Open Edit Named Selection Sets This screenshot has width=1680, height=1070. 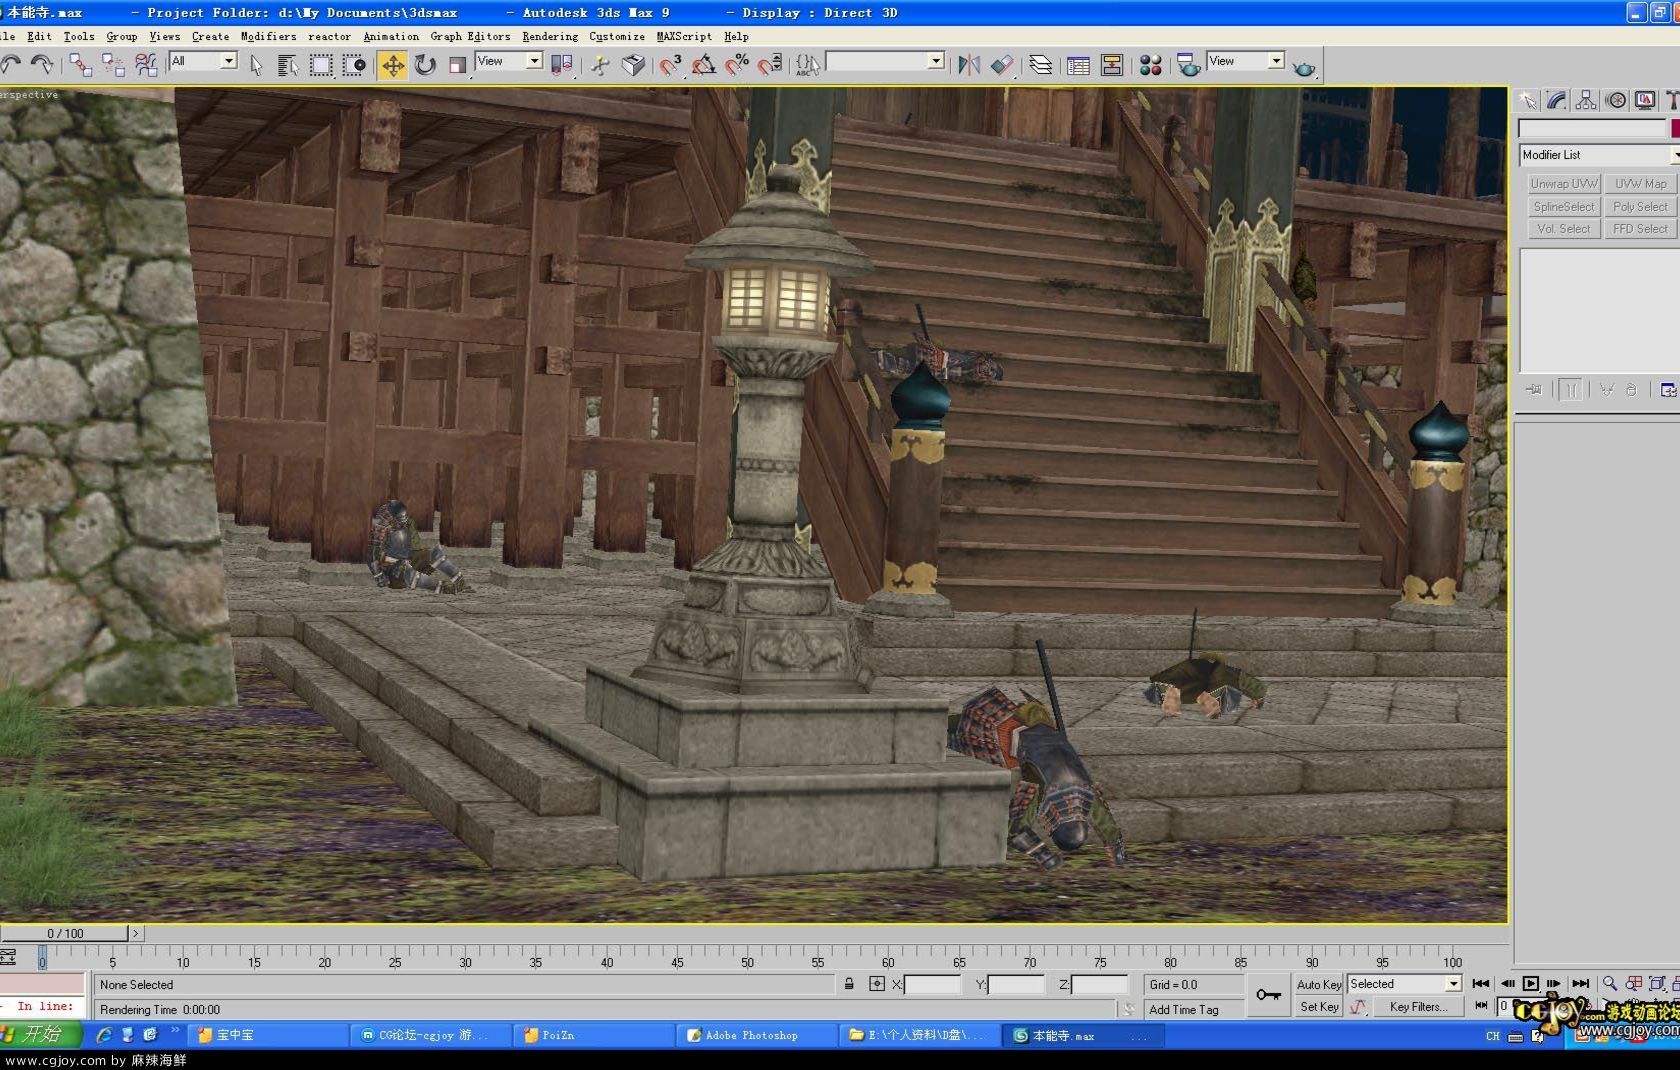pyautogui.click(x=808, y=65)
